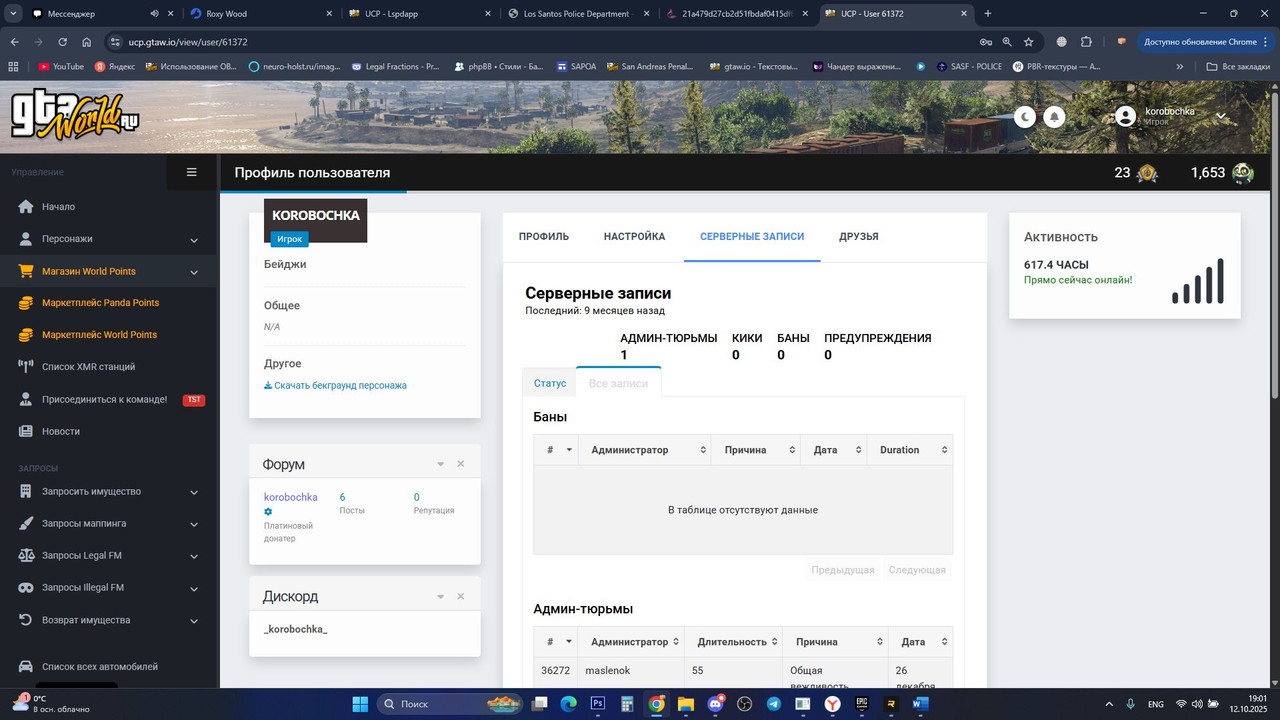This screenshot has height=720, width=1280.
Task: Sort Баны table by Duration
Action: pos(909,450)
